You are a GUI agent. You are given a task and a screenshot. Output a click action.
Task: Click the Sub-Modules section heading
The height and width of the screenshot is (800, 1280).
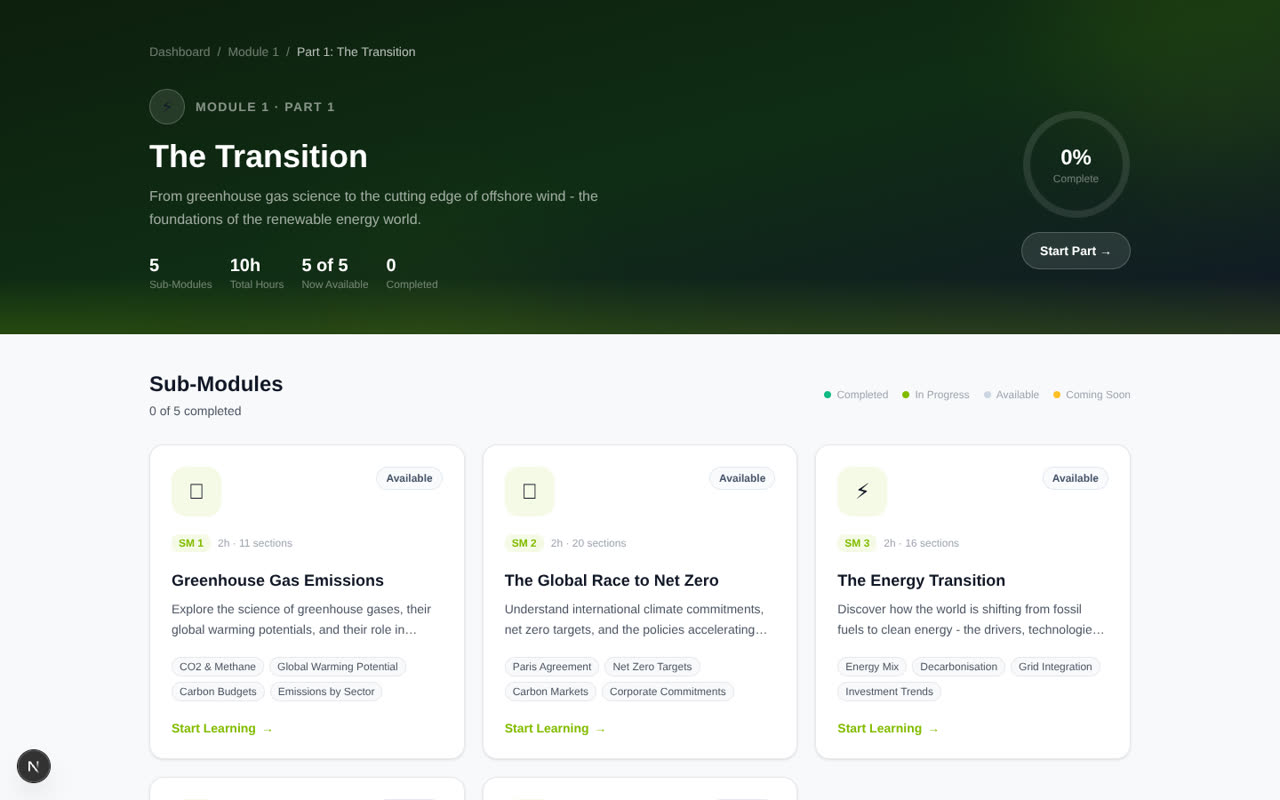(x=216, y=384)
